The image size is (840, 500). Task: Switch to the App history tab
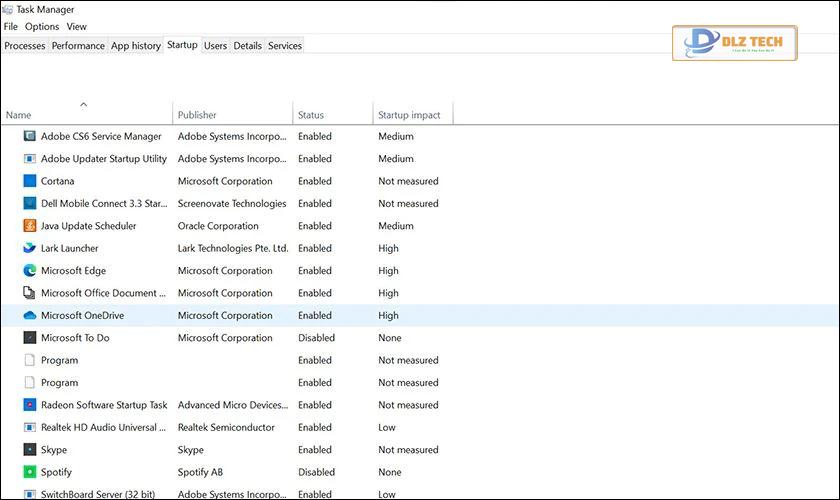136,46
